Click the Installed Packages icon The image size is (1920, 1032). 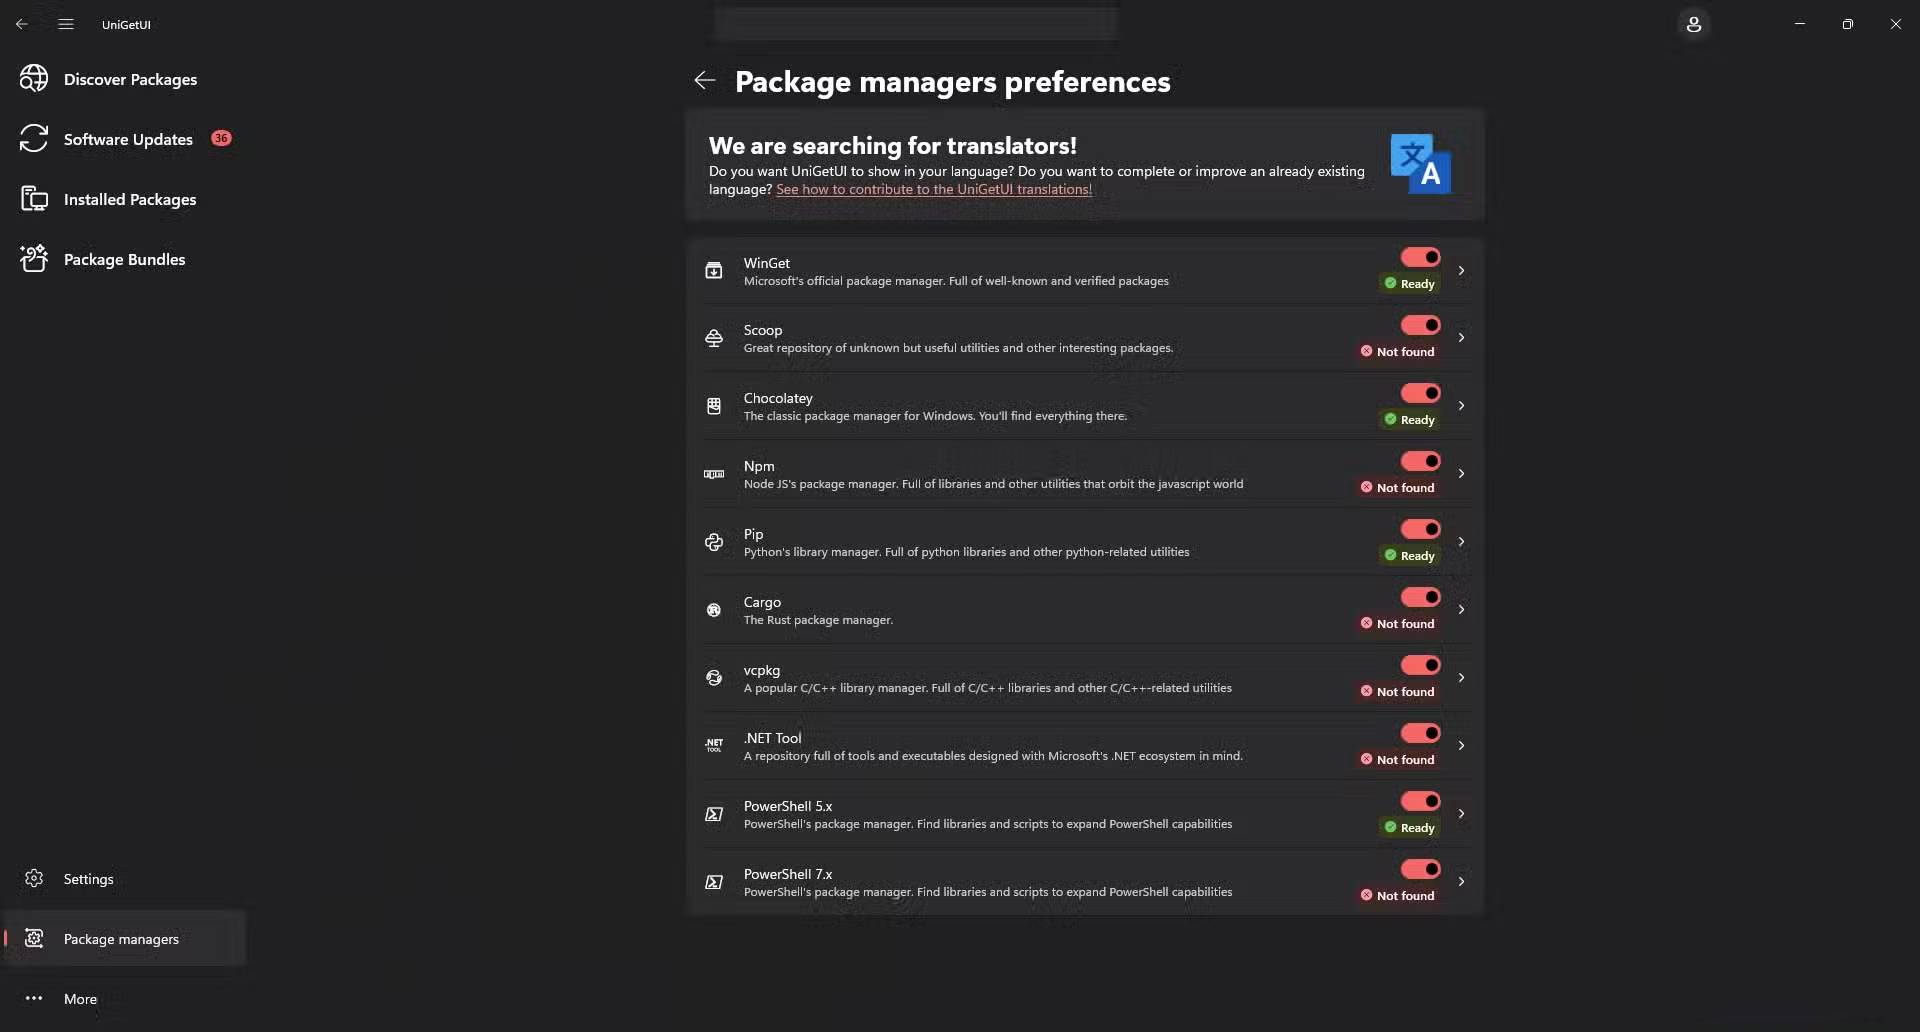[x=34, y=199]
